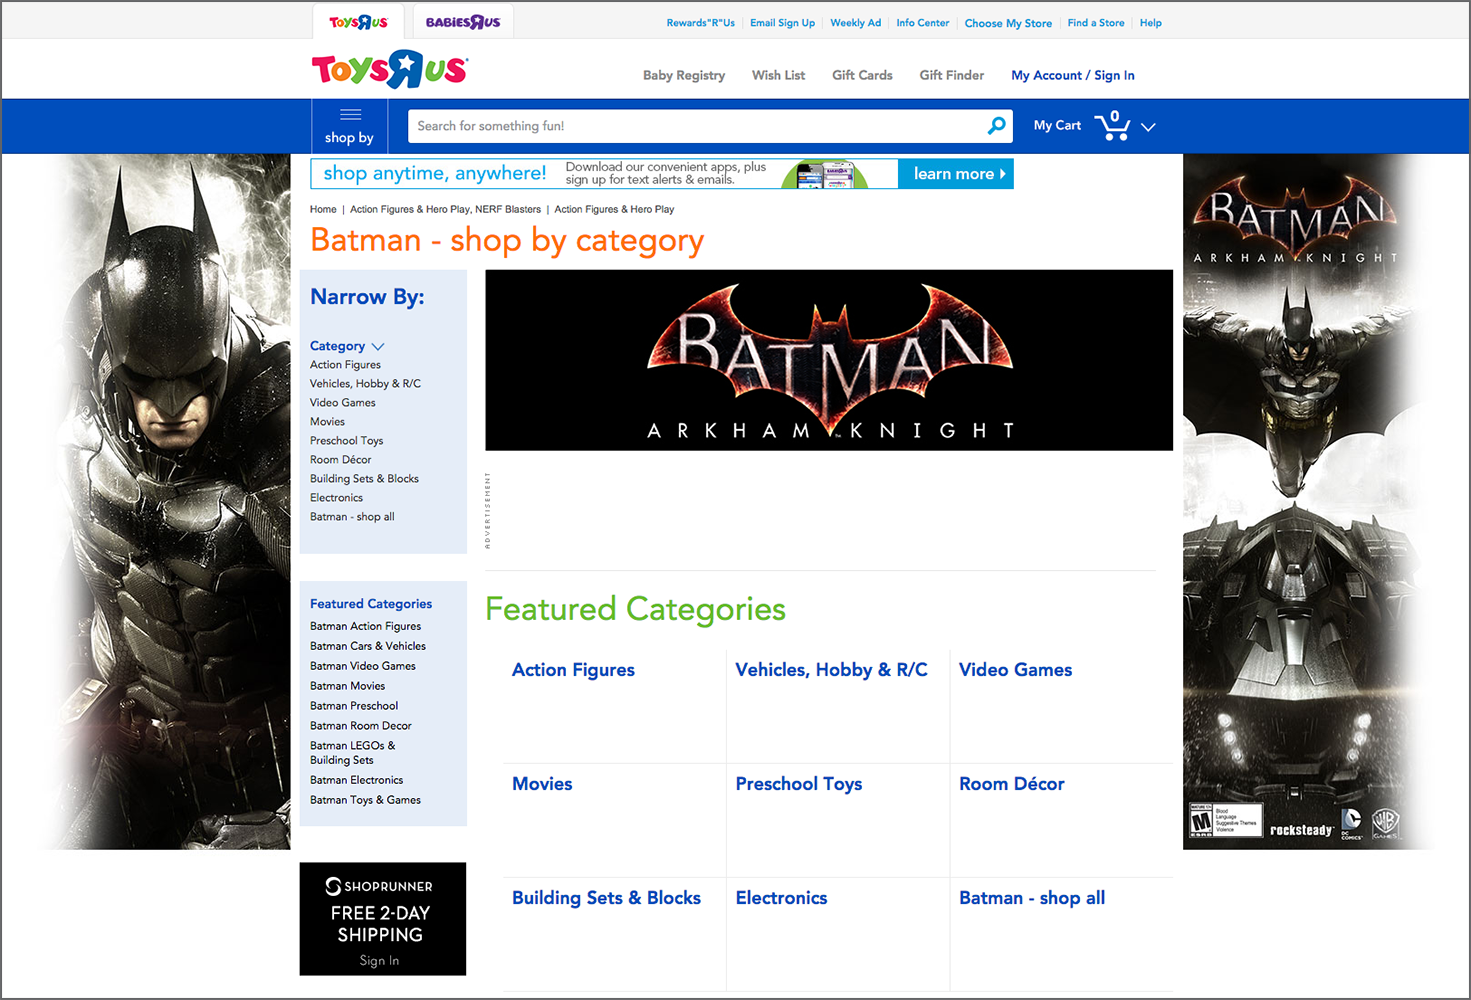Open the Help link
1471x1000 pixels.
[x=1151, y=23]
